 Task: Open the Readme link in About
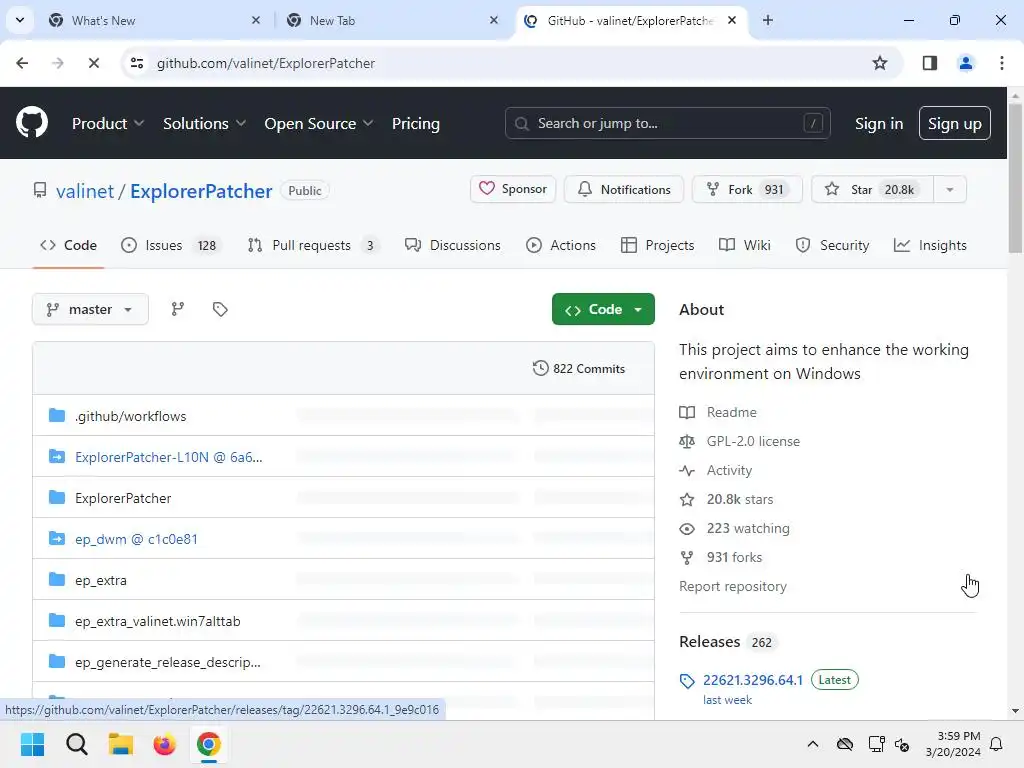[x=731, y=412]
